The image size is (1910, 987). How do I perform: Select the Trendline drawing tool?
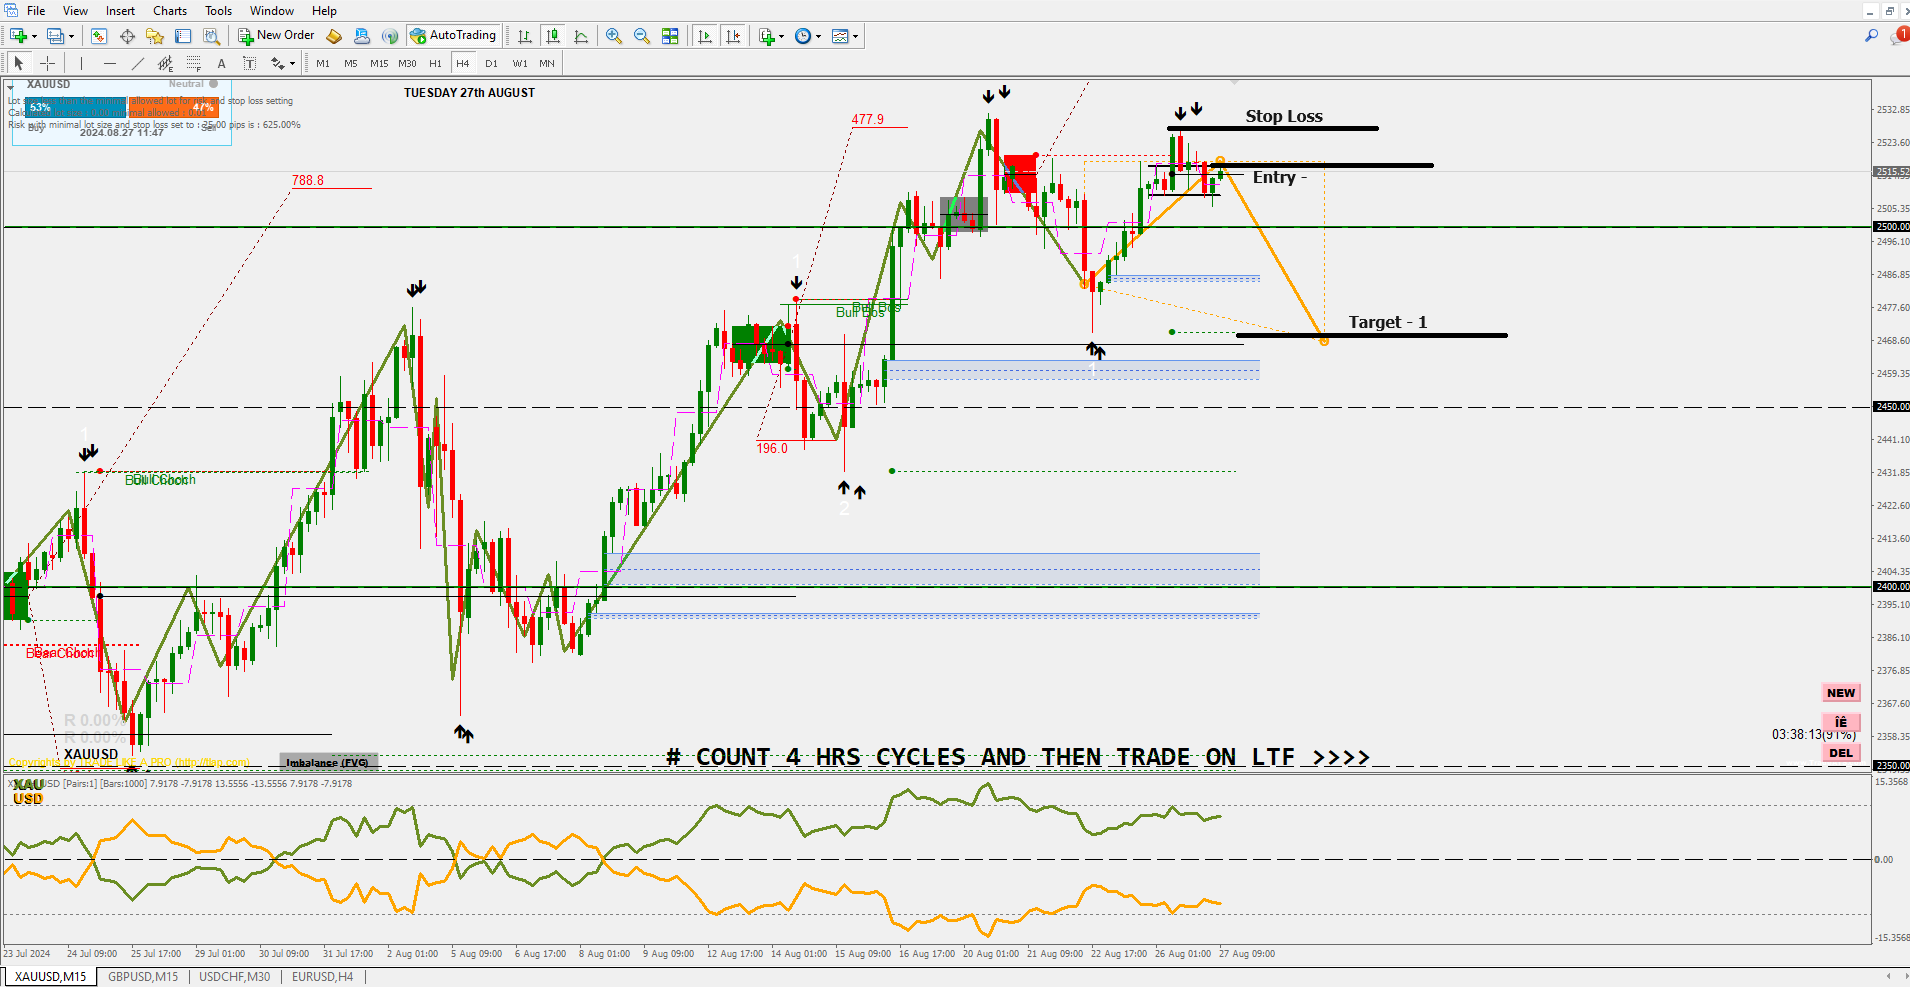point(138,63)
